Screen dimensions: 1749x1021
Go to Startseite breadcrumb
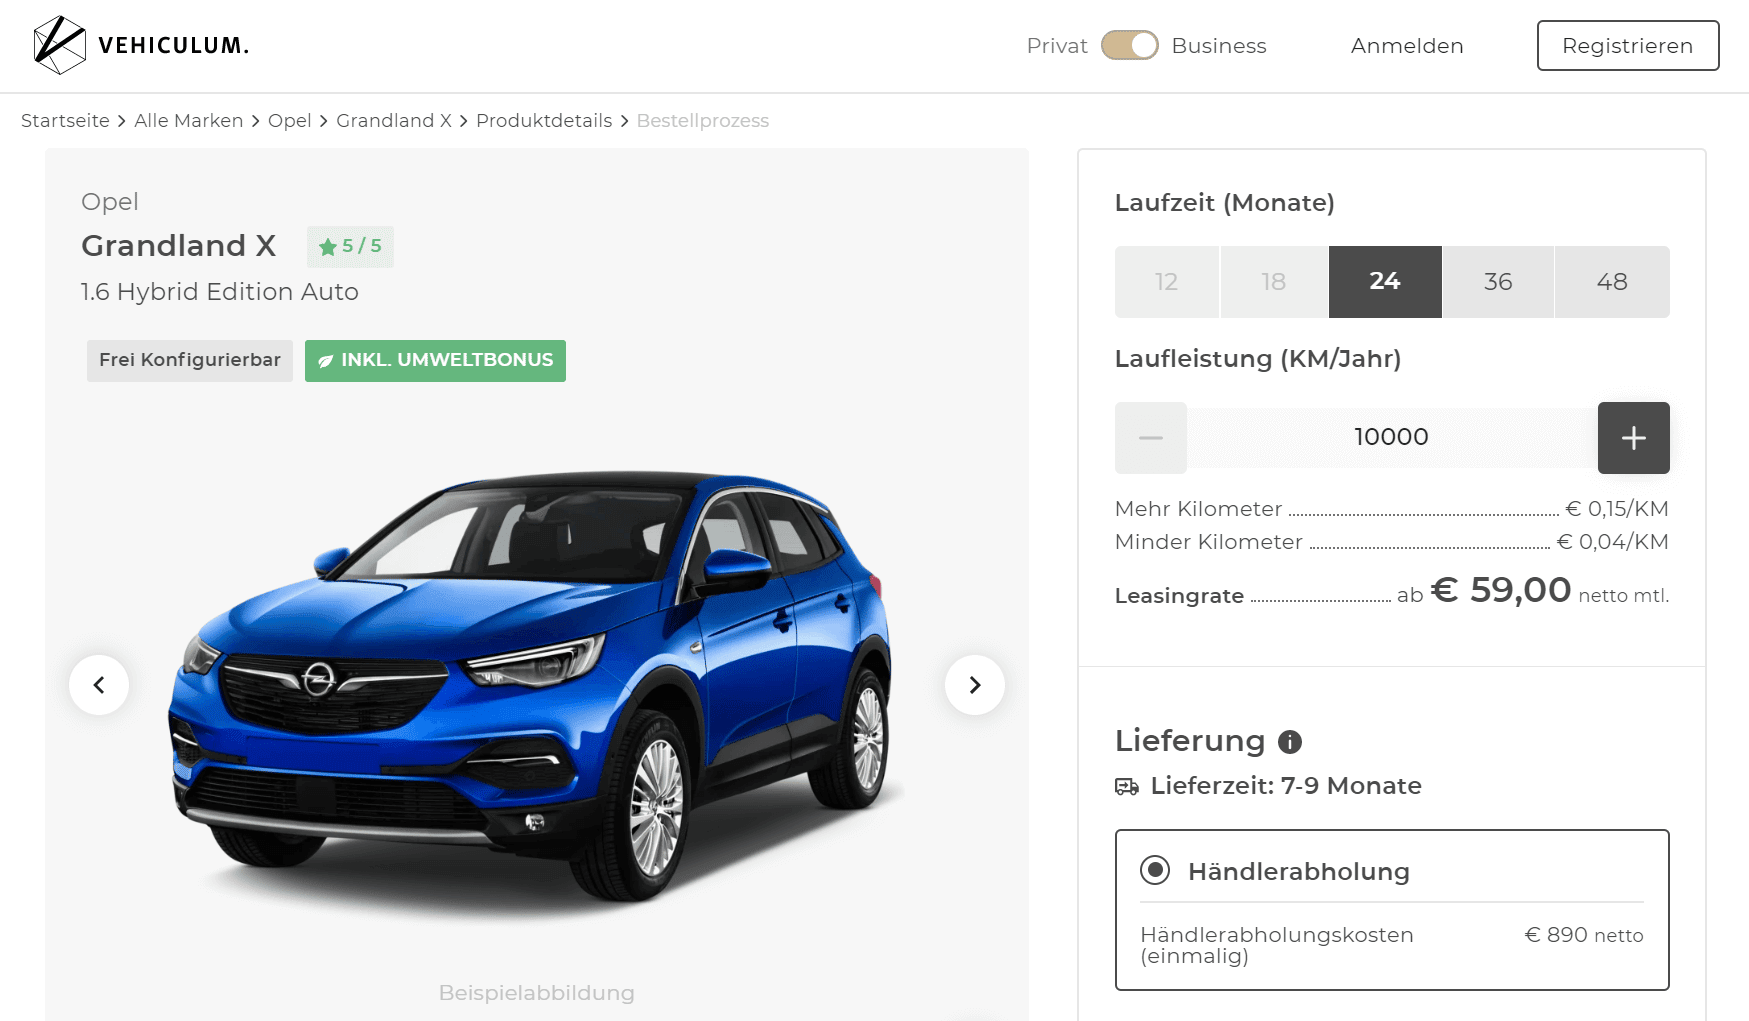[65, 121]
